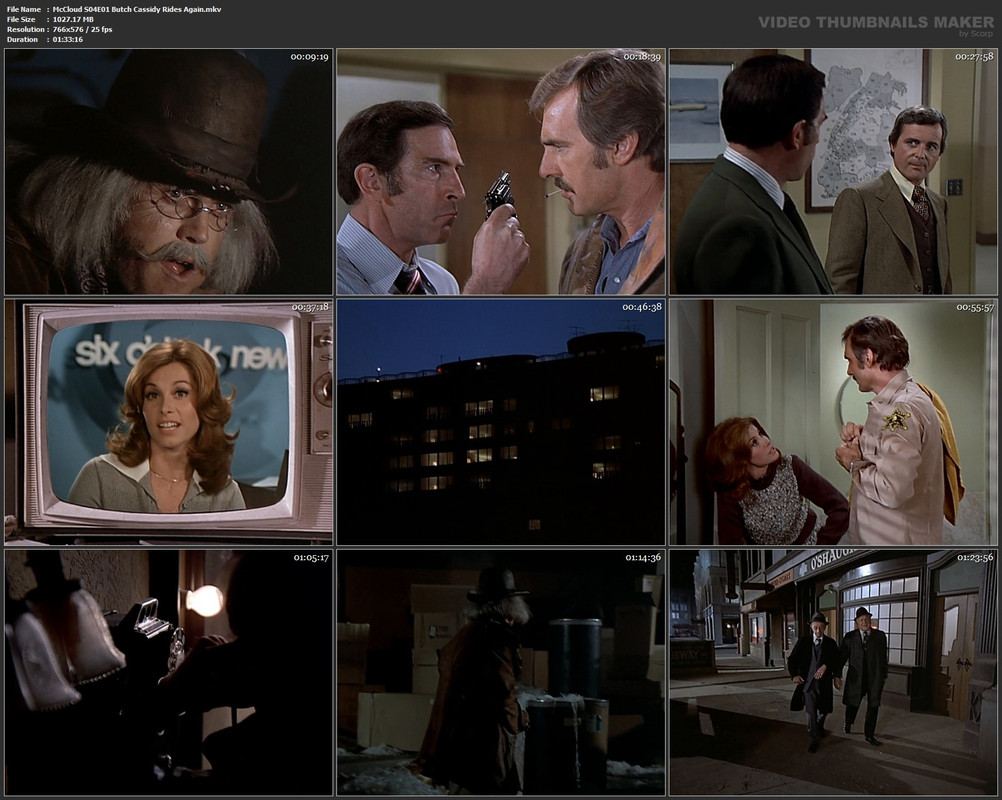Click the 'File Size' label
1002x800 pixels.
[x=21, y=19]
